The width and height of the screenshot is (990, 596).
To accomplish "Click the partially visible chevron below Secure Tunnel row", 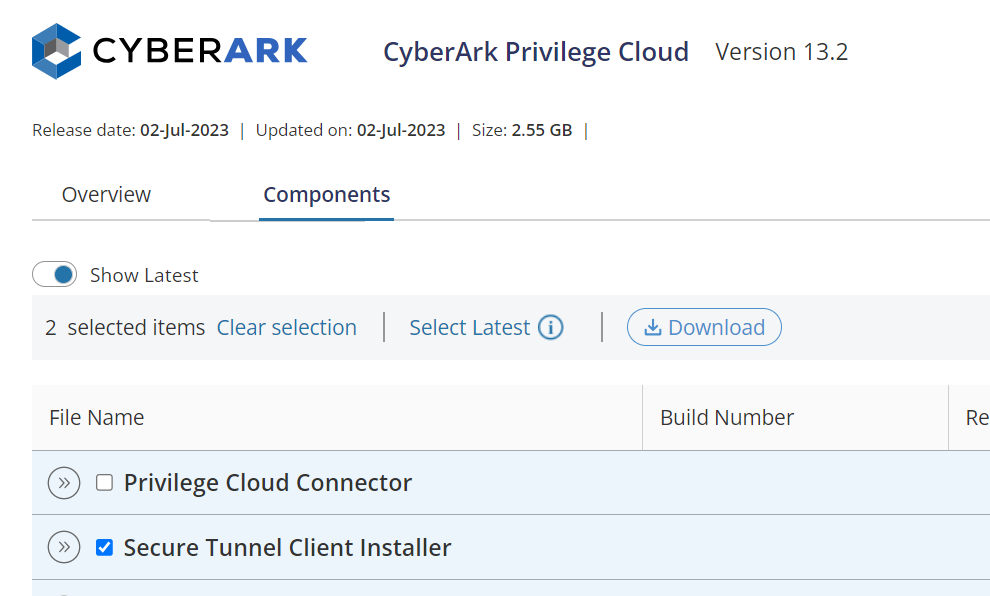I will [64, 592].
